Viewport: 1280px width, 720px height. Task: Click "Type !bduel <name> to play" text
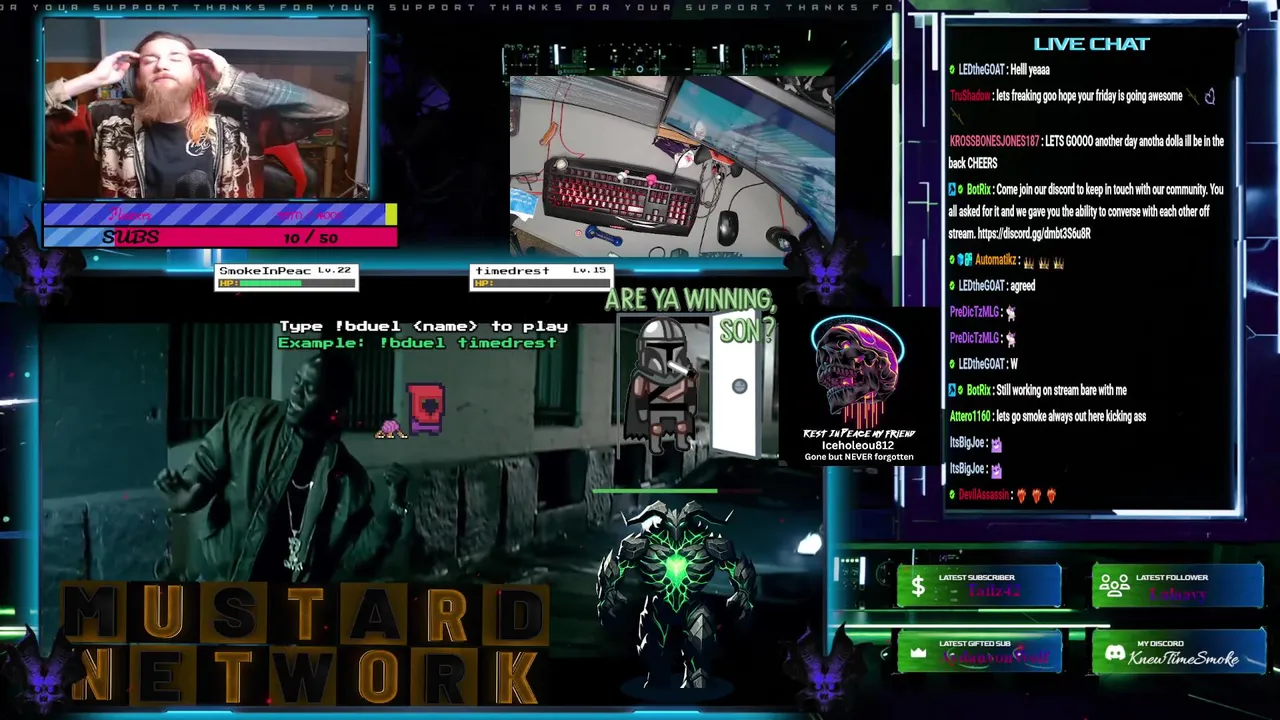tap(423, 326)
